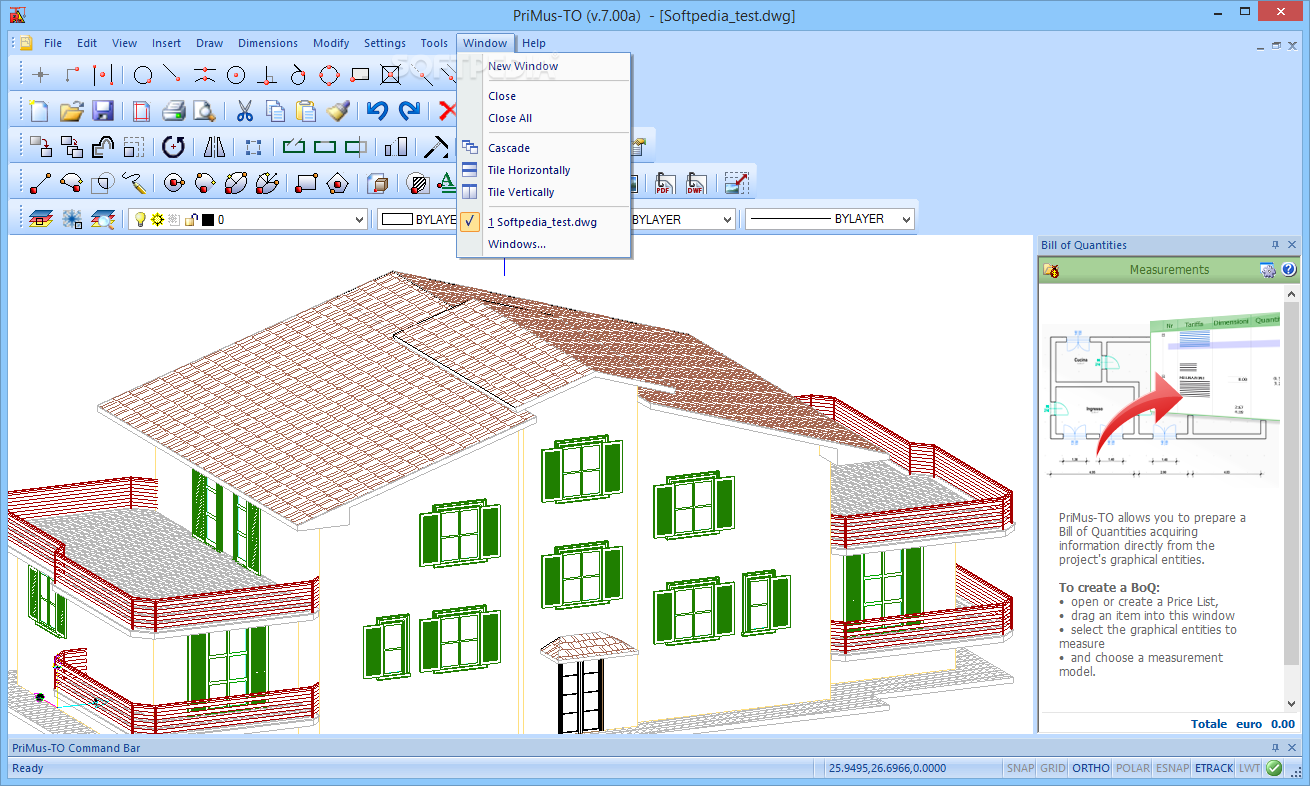Select the Freehand sketch pencil tool

tap(134, 183)
